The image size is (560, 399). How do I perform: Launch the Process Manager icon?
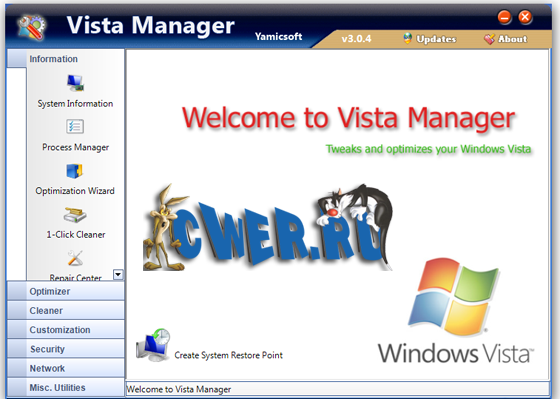click(75, 126)
